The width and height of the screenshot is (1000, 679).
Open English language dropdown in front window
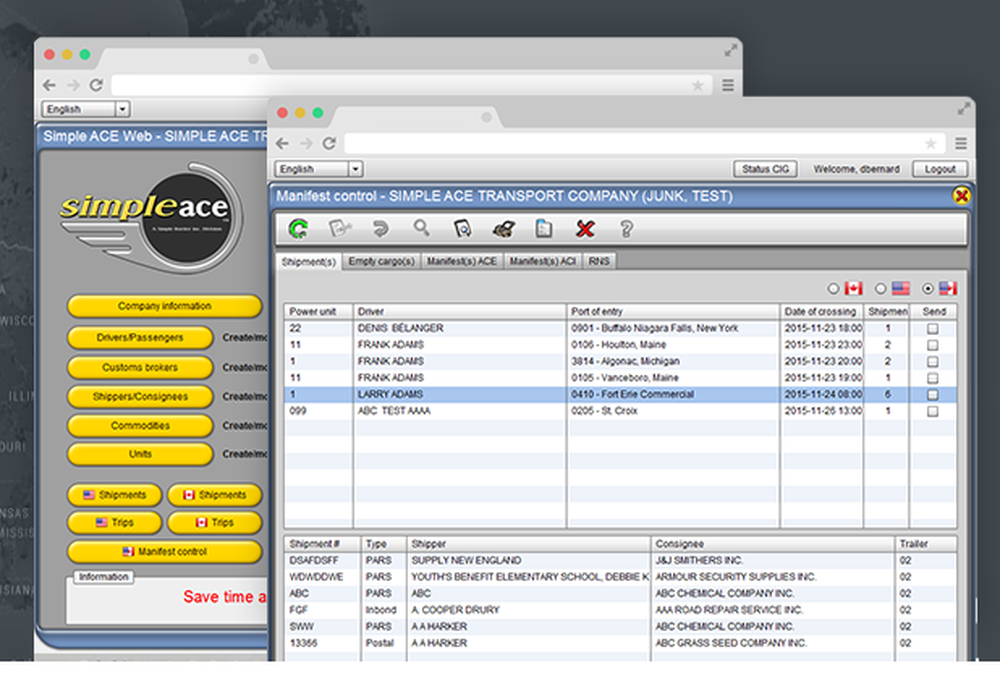coord(319,169)
